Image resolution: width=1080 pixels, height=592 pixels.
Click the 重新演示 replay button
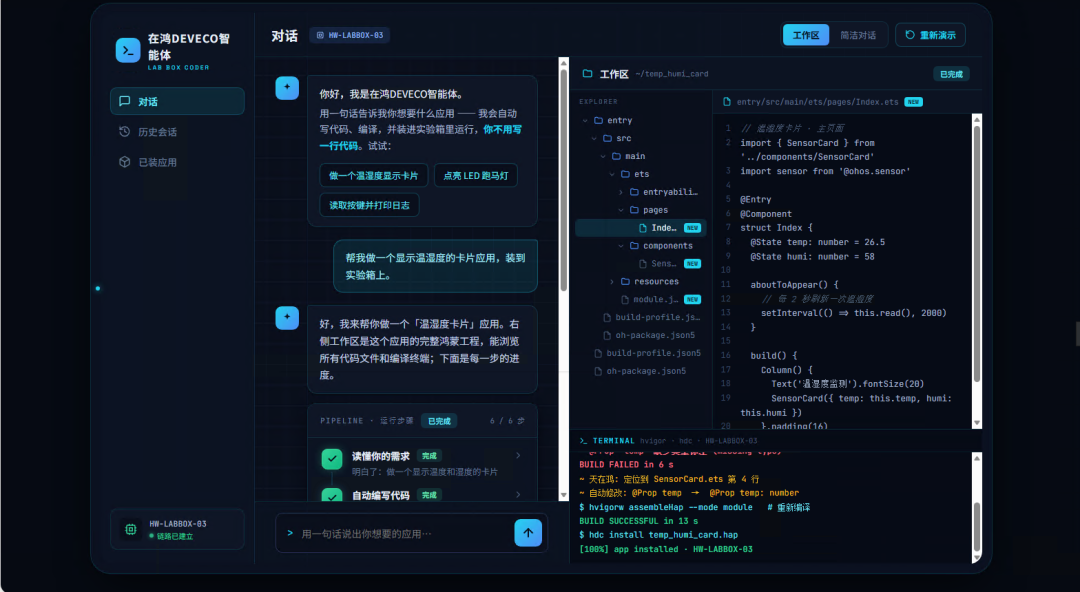[x=930, y=35]
